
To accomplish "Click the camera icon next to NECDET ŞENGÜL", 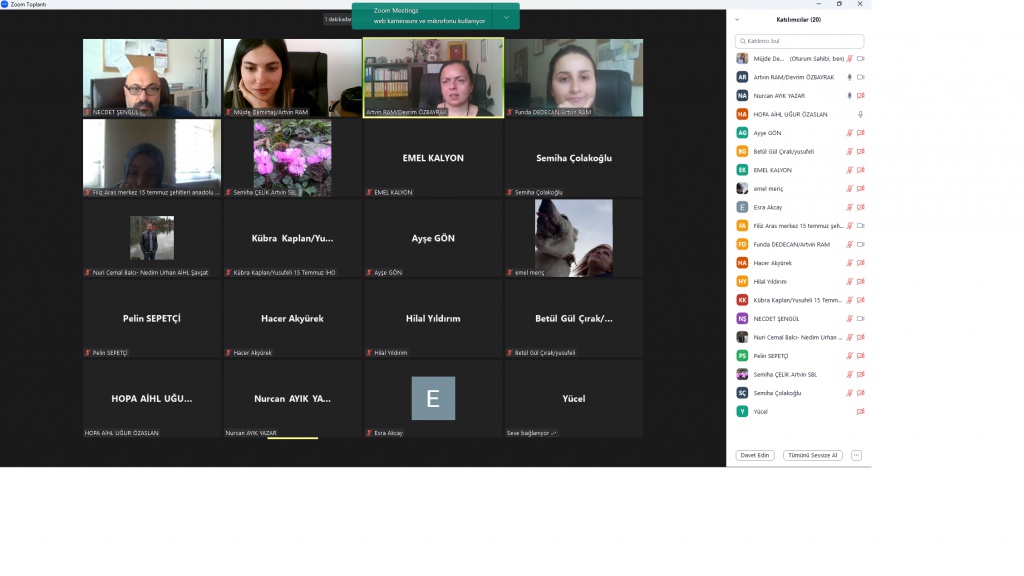I will 860,318.
